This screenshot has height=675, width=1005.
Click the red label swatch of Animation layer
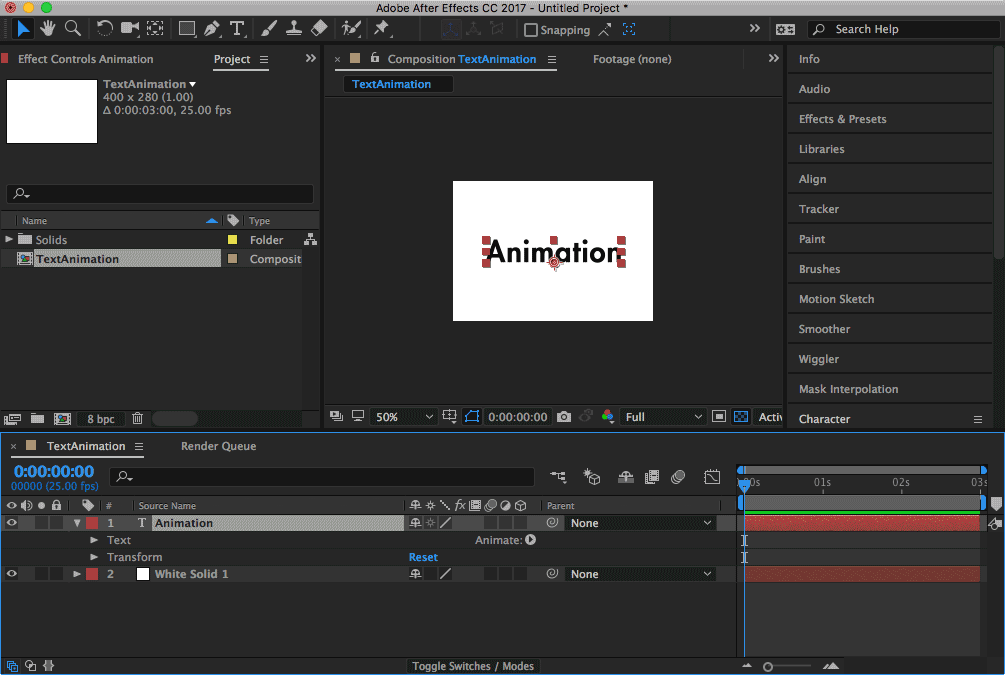coord(92,523)
